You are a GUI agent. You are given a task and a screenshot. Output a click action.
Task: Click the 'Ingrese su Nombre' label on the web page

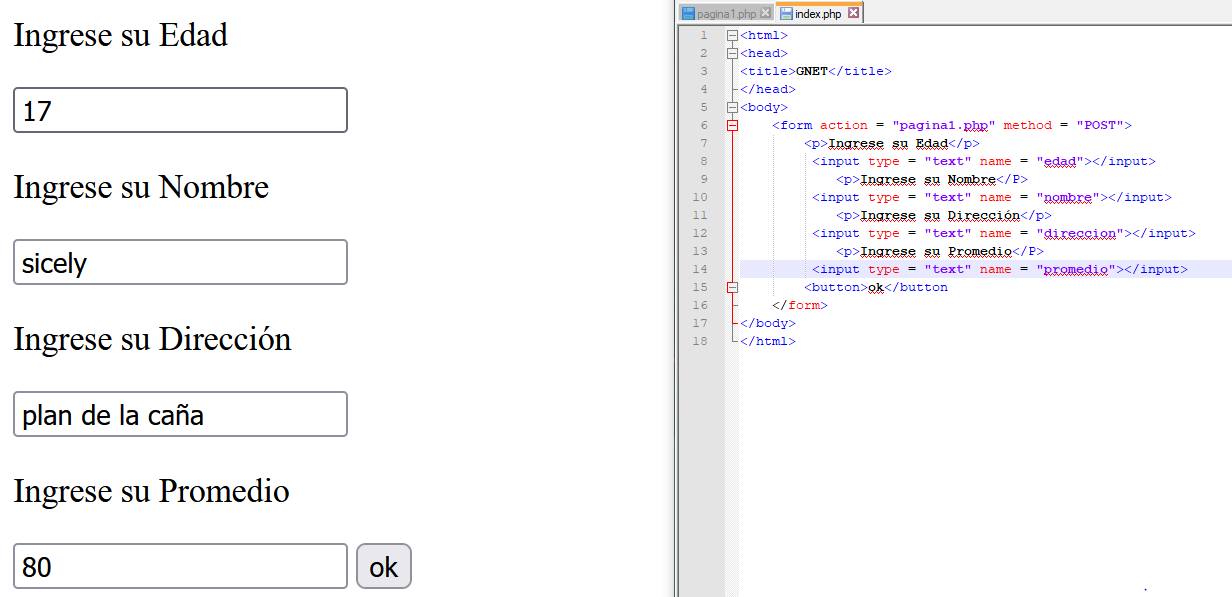point(141,187)
